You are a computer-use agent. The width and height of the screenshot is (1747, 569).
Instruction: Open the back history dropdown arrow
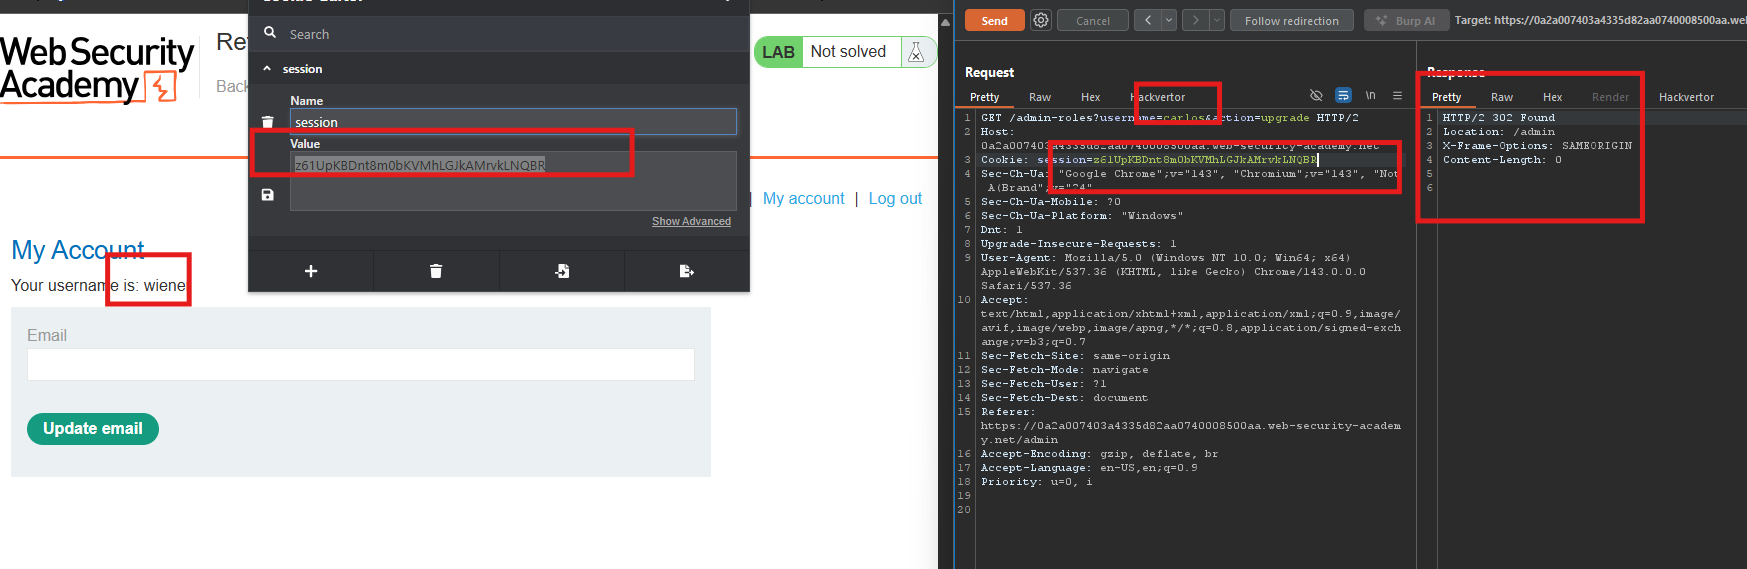(x=1169, y=20)
